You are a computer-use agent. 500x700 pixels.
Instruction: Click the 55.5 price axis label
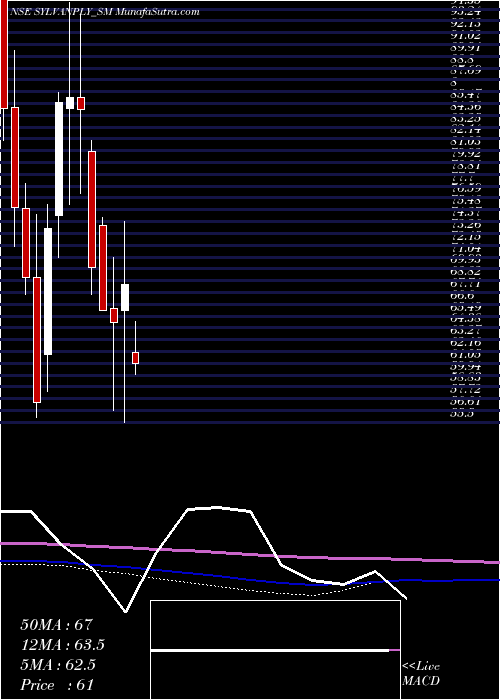pyautogui.click(x=462, y=414)
